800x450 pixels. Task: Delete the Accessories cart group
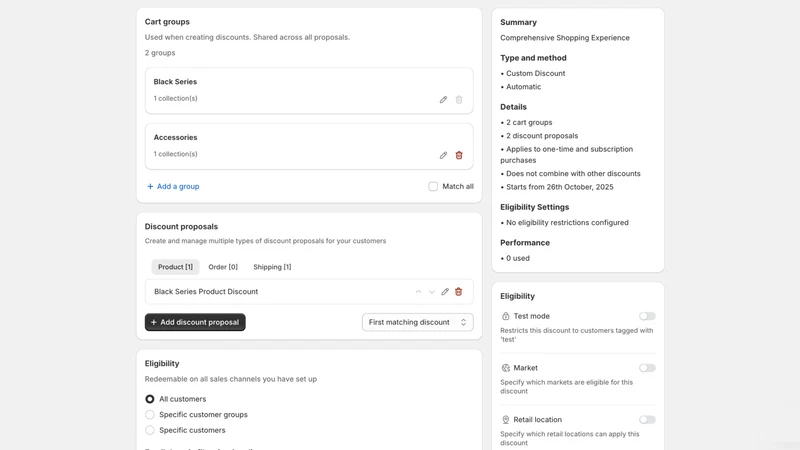[459, 155]
